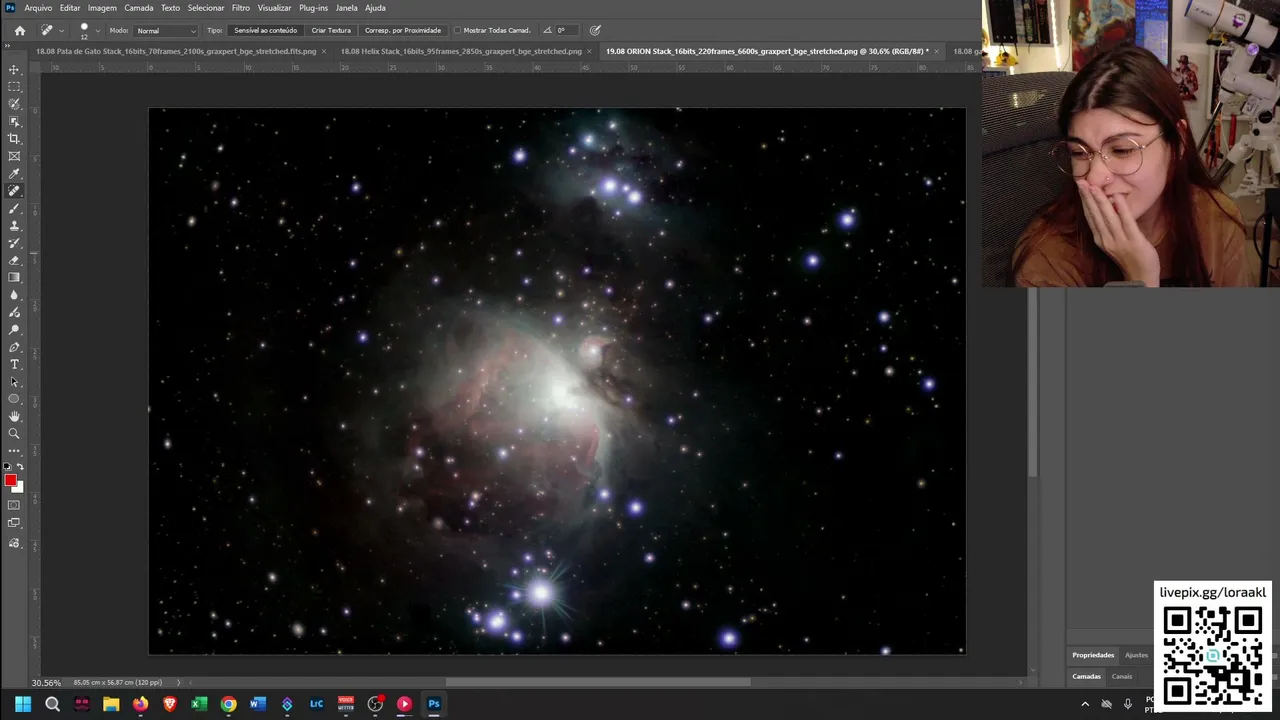Open Lightroom Classic from the taskbar
Screen dimensions: 1280x720
316,704
